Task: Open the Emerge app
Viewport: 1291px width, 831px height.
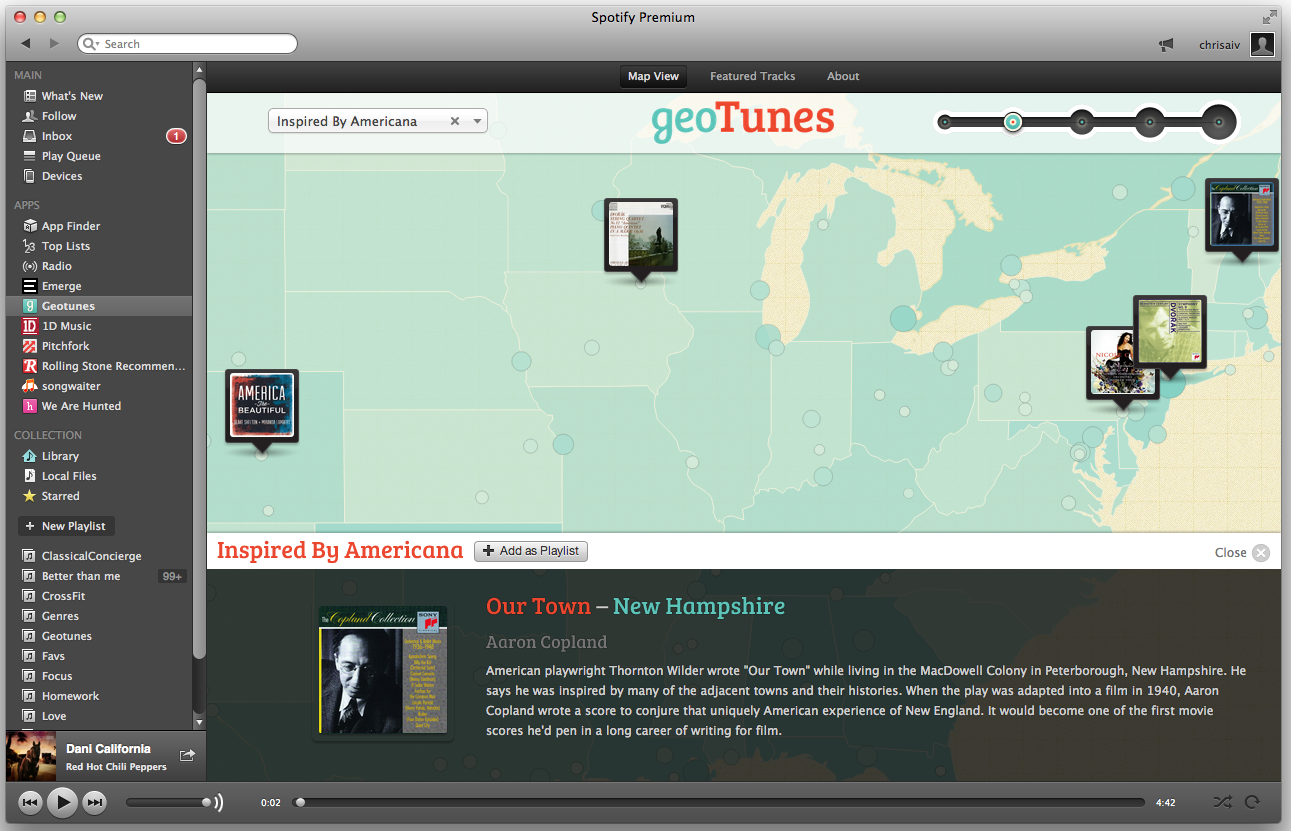Action: pyautogui.click(x=62, y=286)
